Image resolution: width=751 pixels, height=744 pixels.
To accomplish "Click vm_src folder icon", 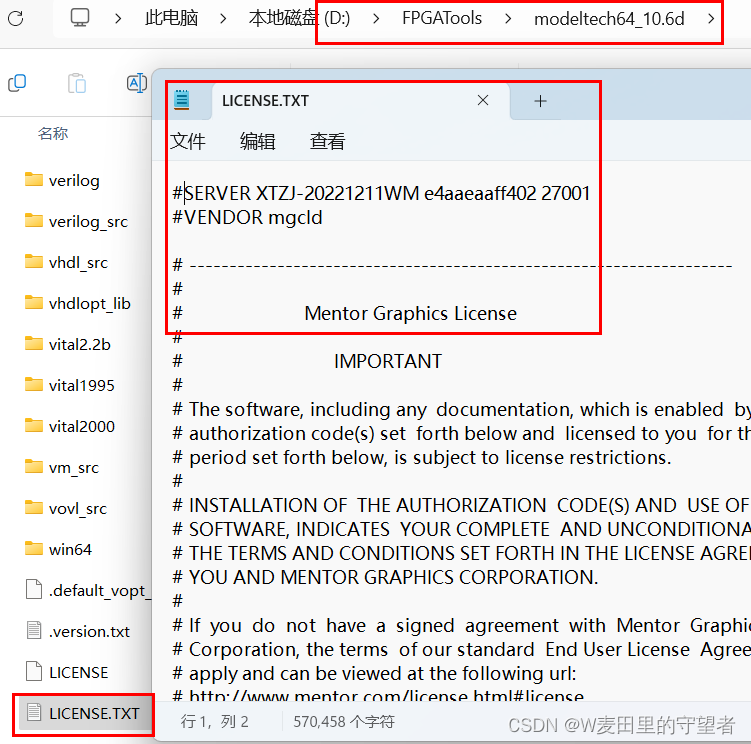I will [x=34, y=466].
